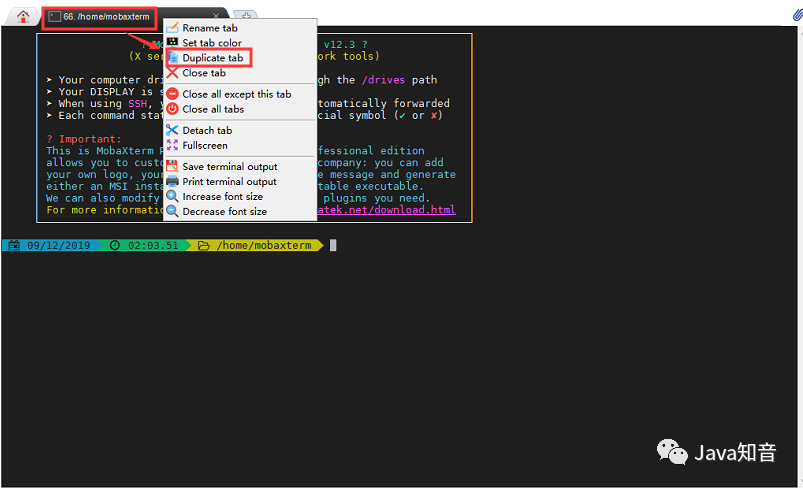803x488 pixels.
Task: Click the Rename tab pencil icon
Action: (173, 27)
